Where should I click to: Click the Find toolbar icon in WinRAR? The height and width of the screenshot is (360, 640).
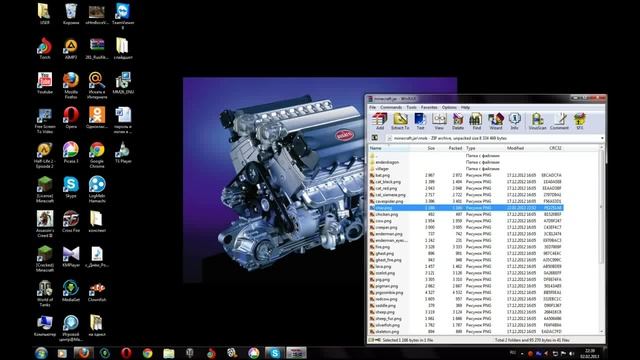point(476,121)
